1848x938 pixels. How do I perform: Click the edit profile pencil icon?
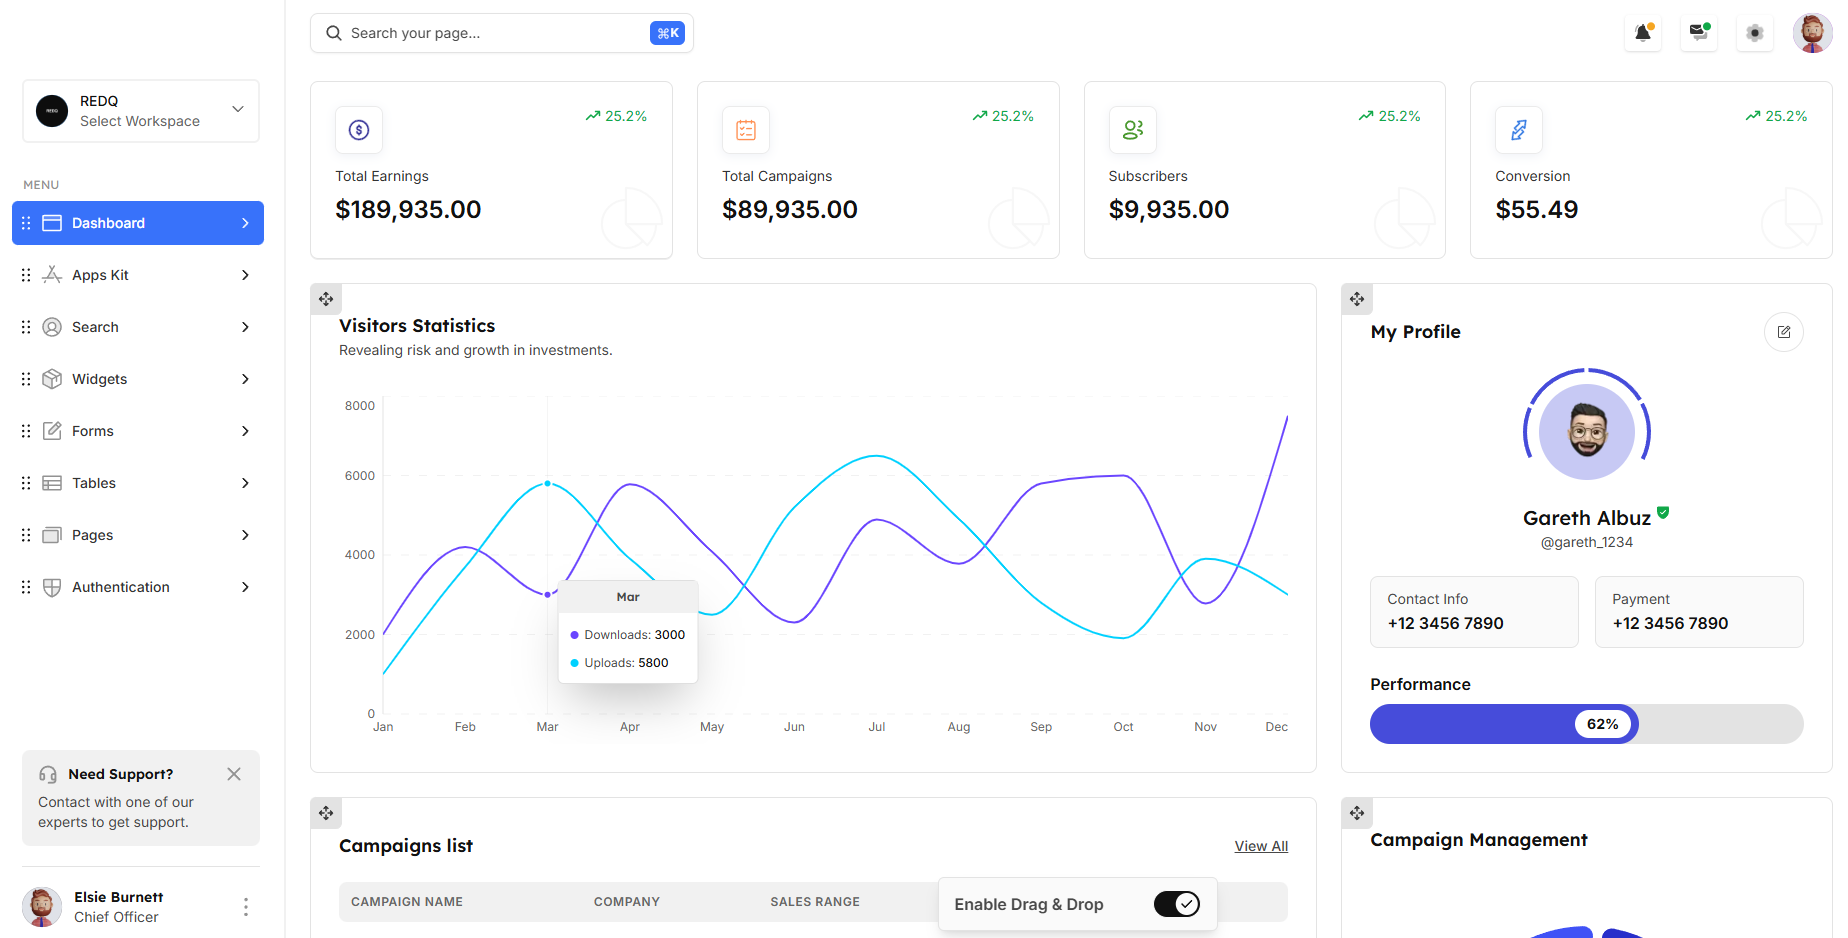pos(1783,332)
